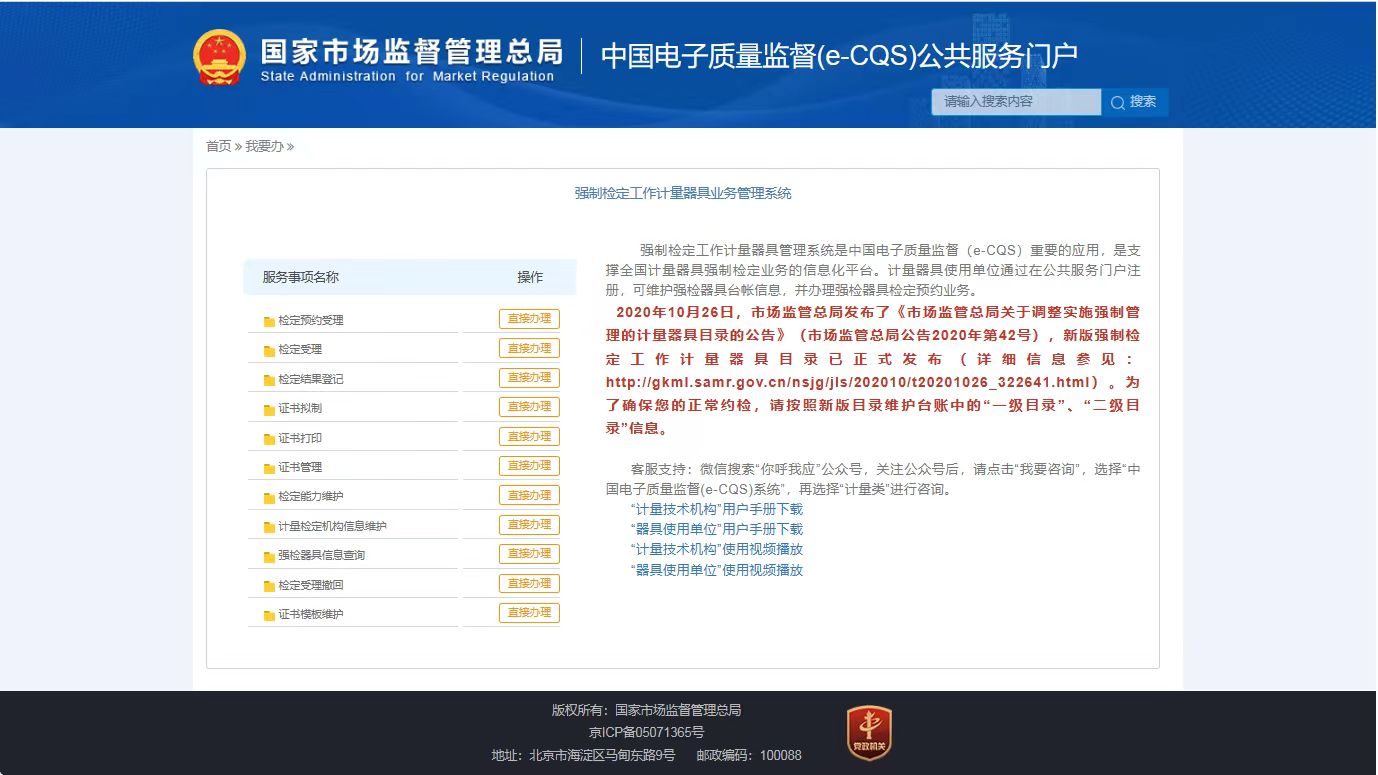Image resolution: width=1378 pixels, height=775 pixels.
Task: Click the folder icon beside 证书模板维护
Action: (x=269, y=615)
